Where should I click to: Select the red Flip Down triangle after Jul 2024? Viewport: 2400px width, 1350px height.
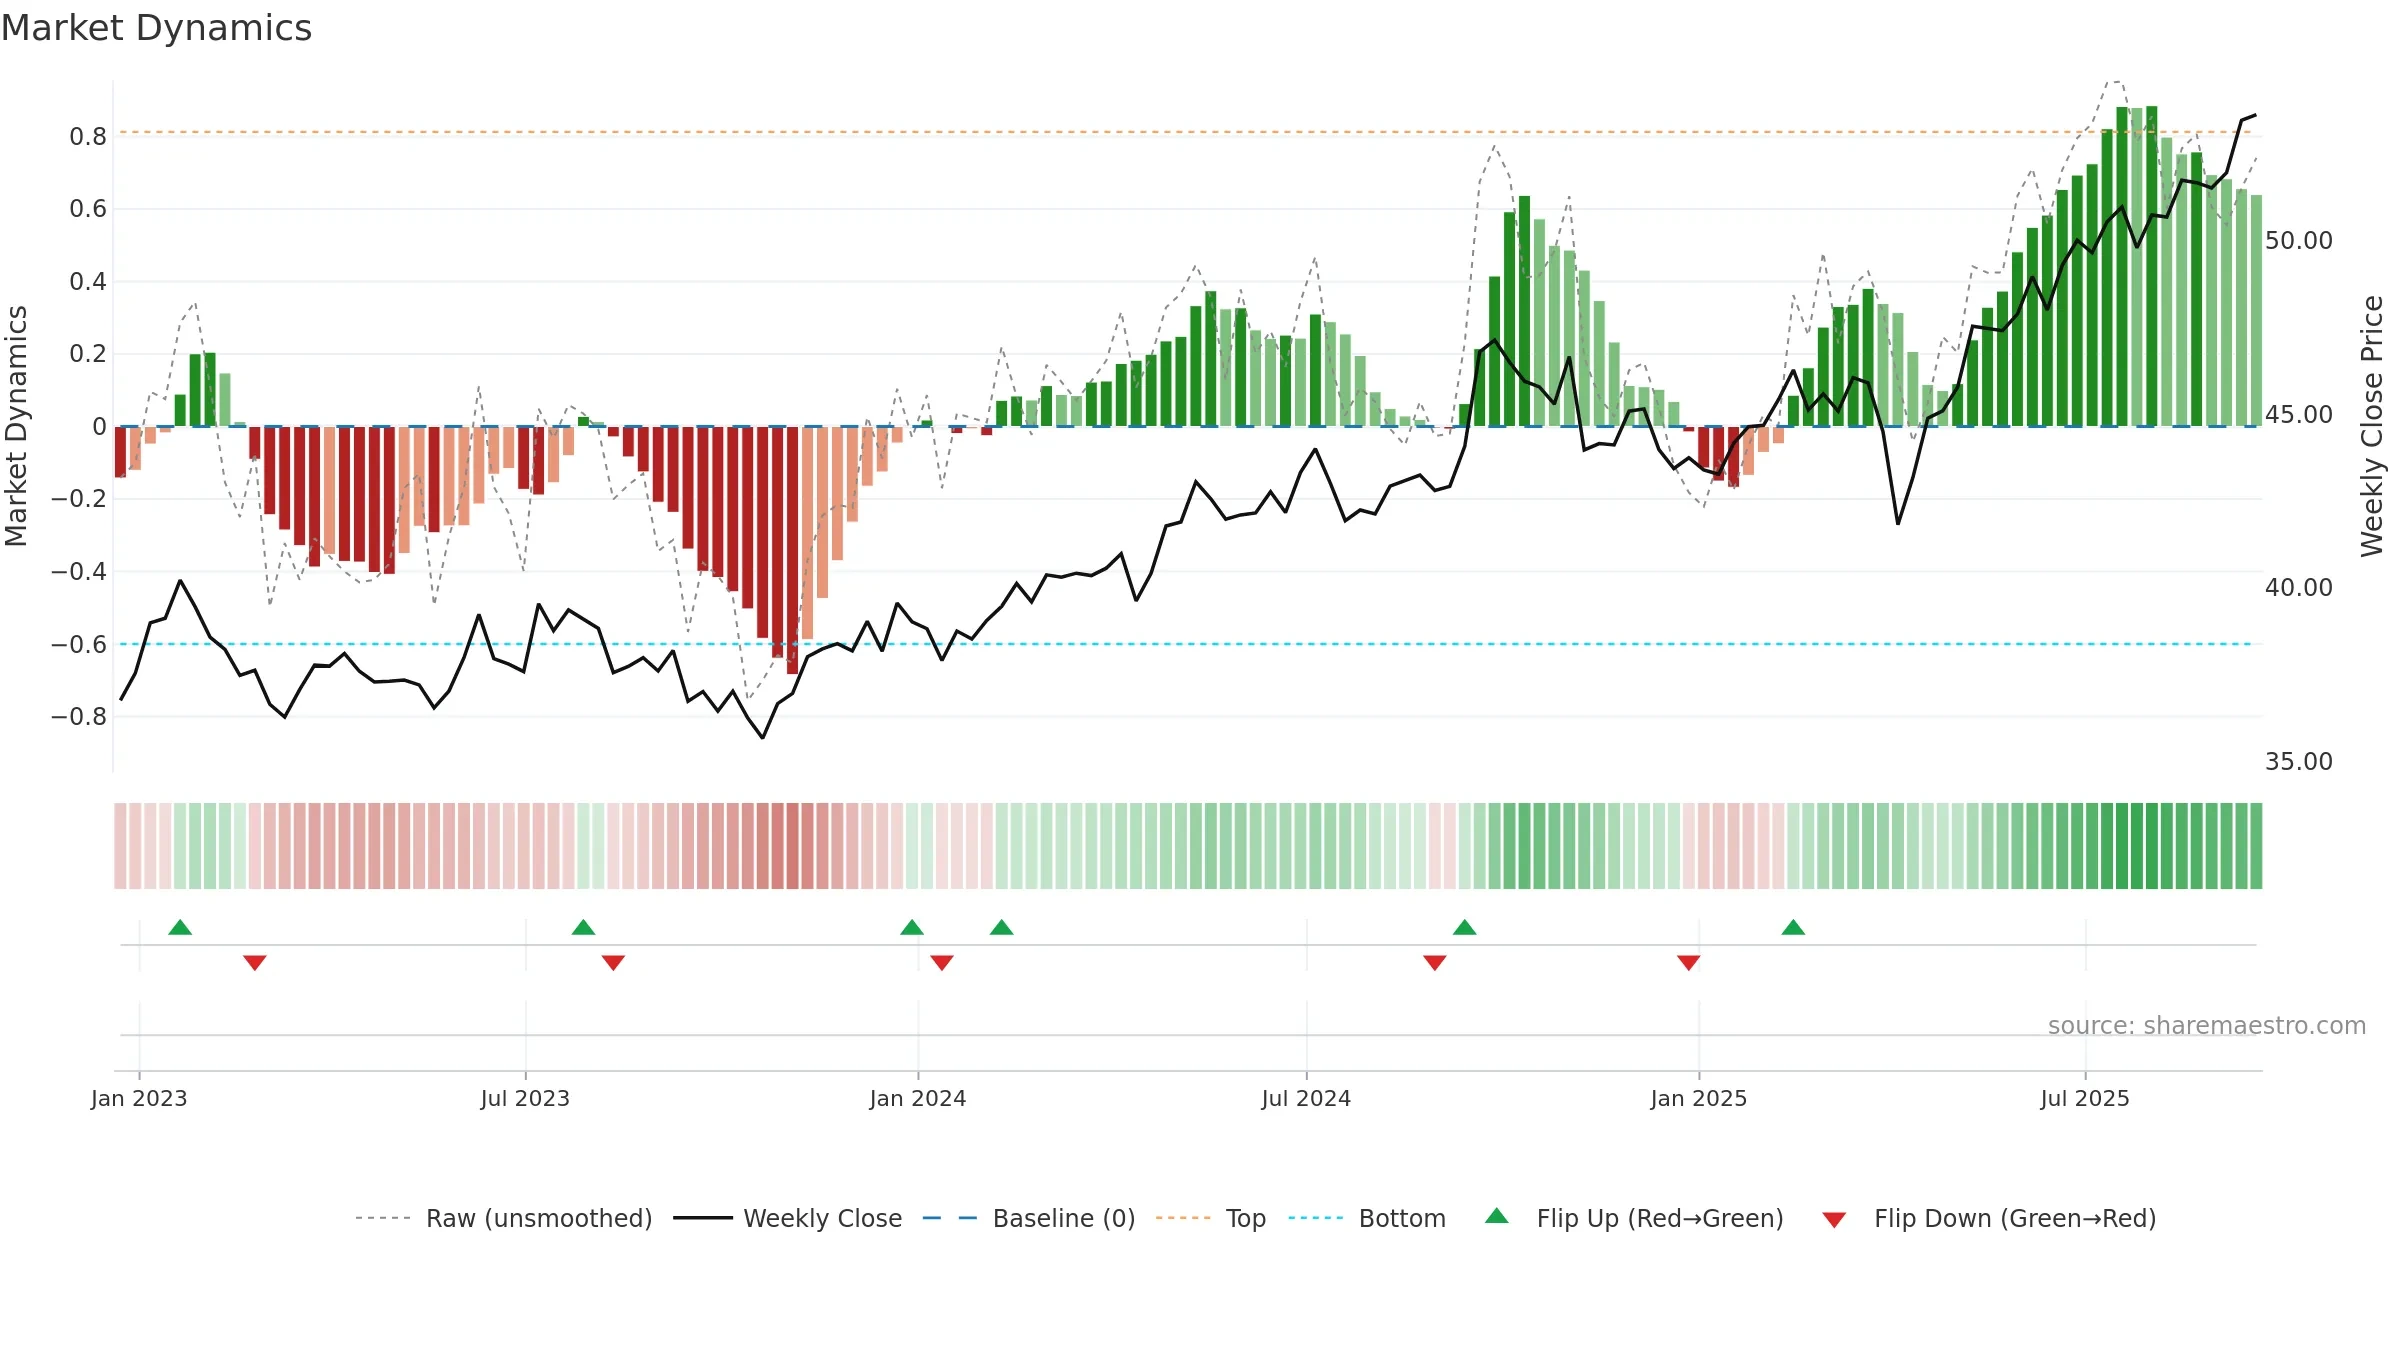point(1435,963)
